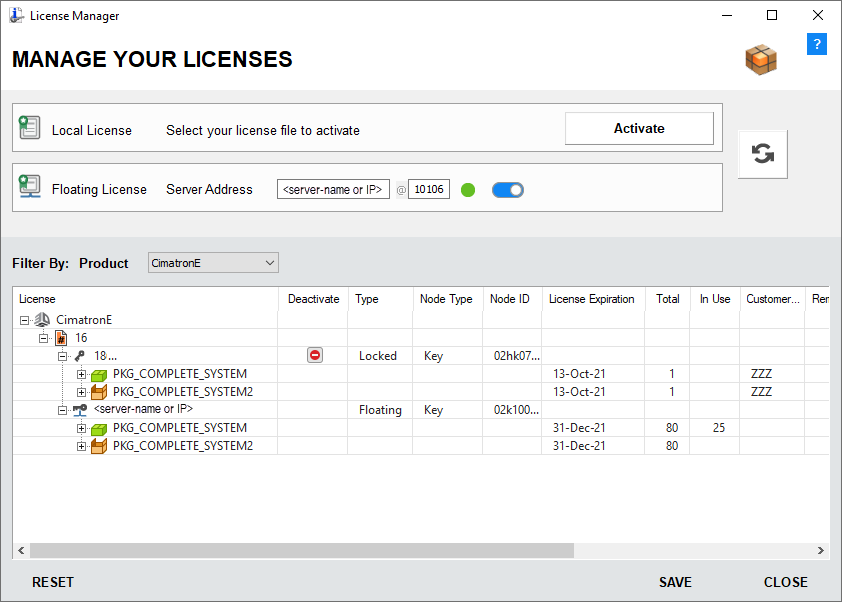Viewport: 842px width, 602px height.
Task: Click the refresh licenses button
Action: tap(763, 154)
